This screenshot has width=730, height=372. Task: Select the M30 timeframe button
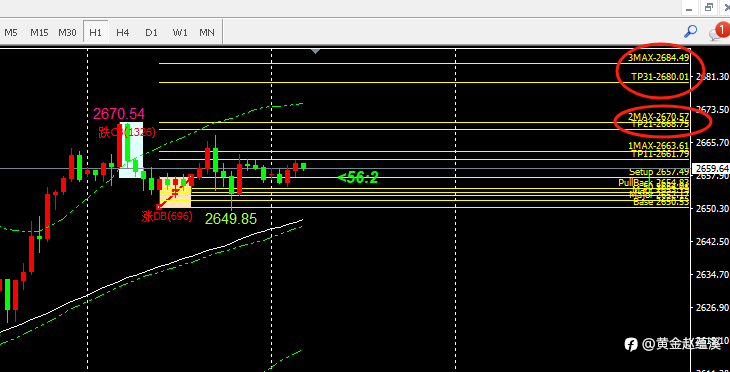67,32
